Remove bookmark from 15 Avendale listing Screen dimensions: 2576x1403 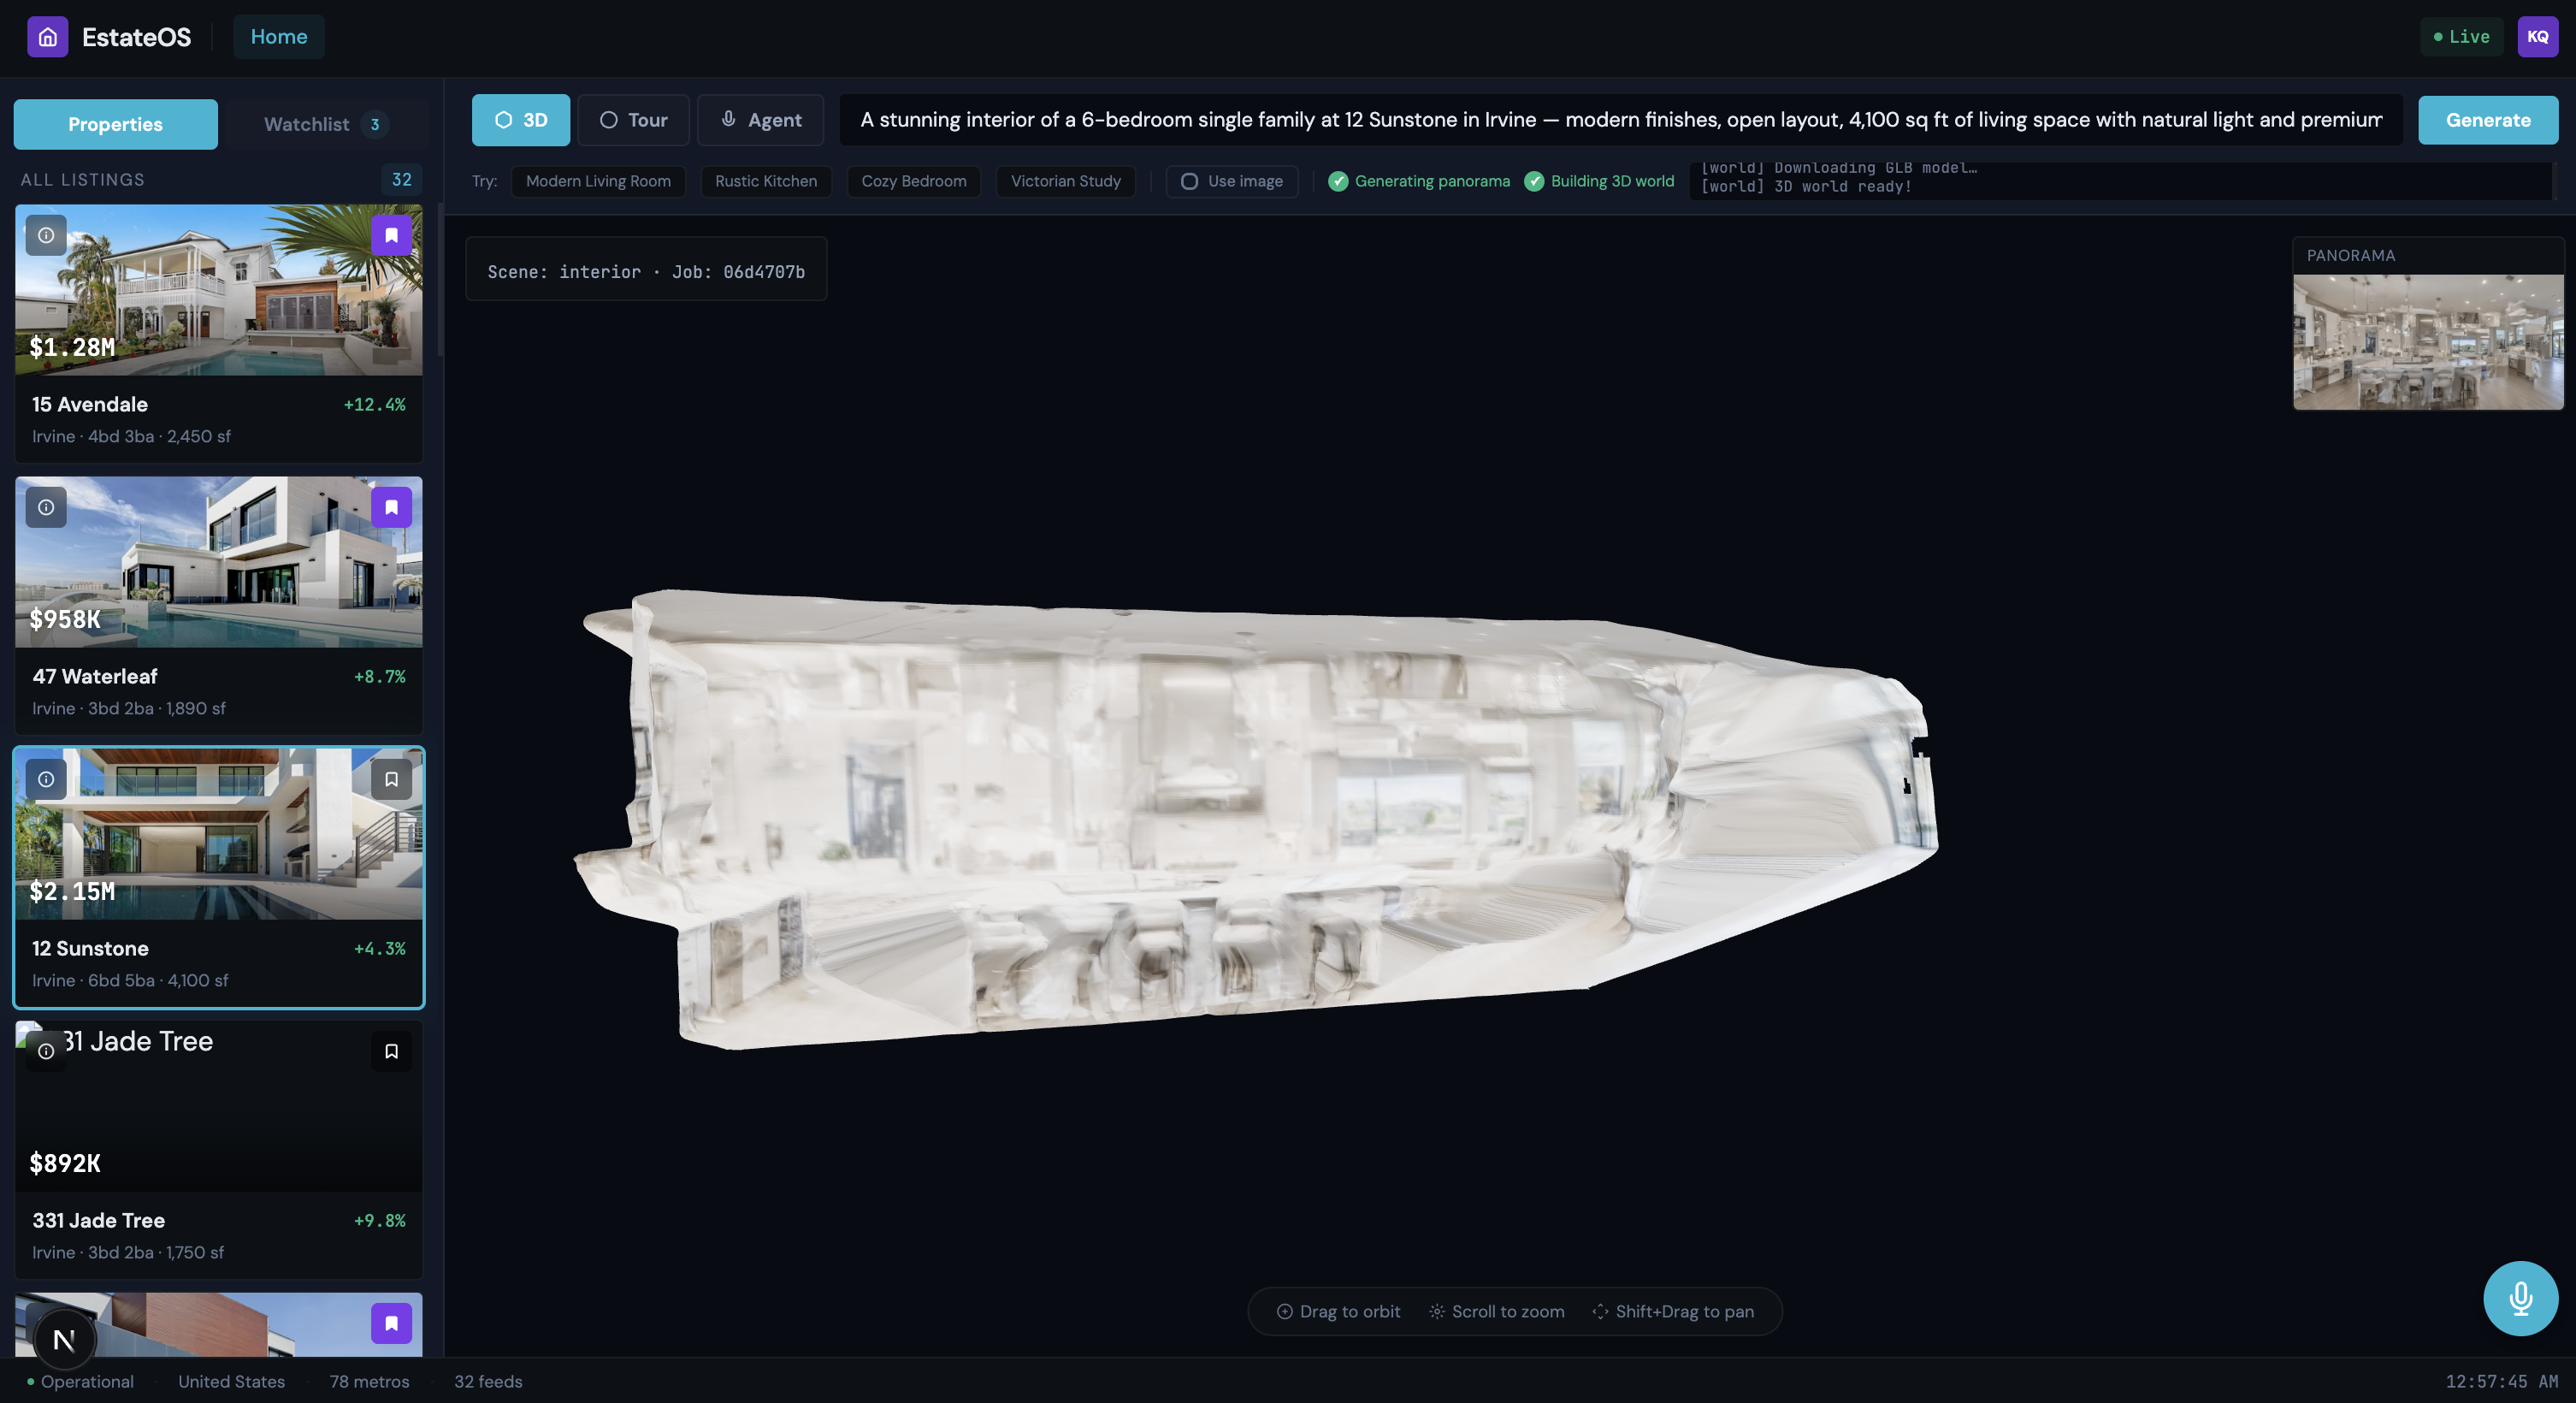point(391,235)
